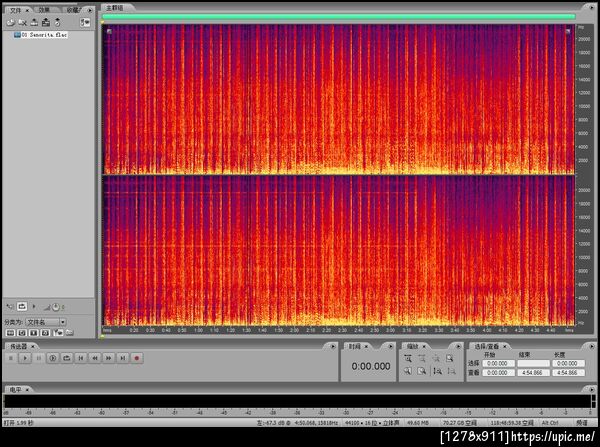Click the Stop button in the transport
Screen dimensions: 600x447
click(x=11, y=358)
